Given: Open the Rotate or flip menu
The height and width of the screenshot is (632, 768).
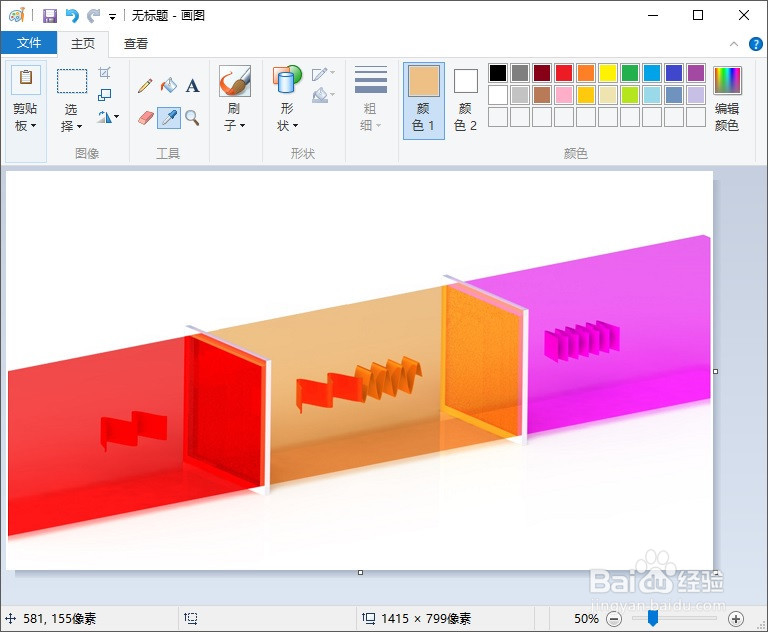Looking at the screenshot, I should (108, 117).
